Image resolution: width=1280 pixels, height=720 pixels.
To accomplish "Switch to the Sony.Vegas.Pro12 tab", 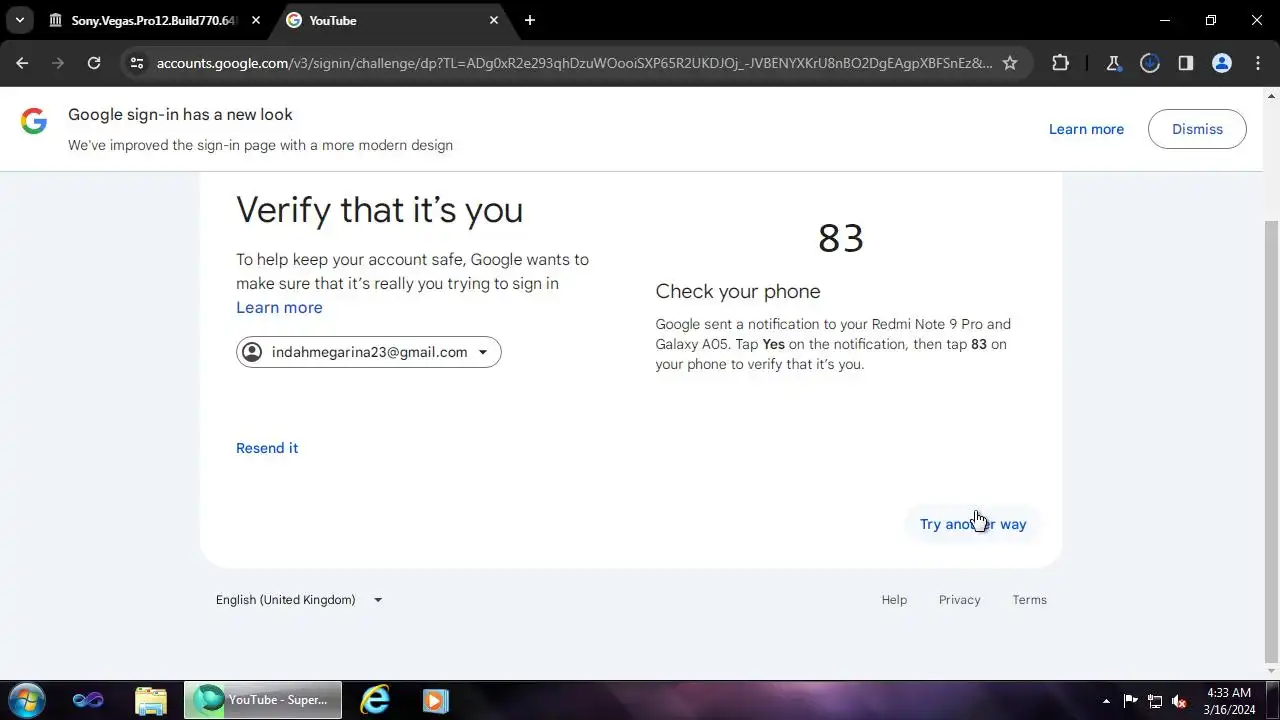I will pyautogui.click(x=155, y=20).
